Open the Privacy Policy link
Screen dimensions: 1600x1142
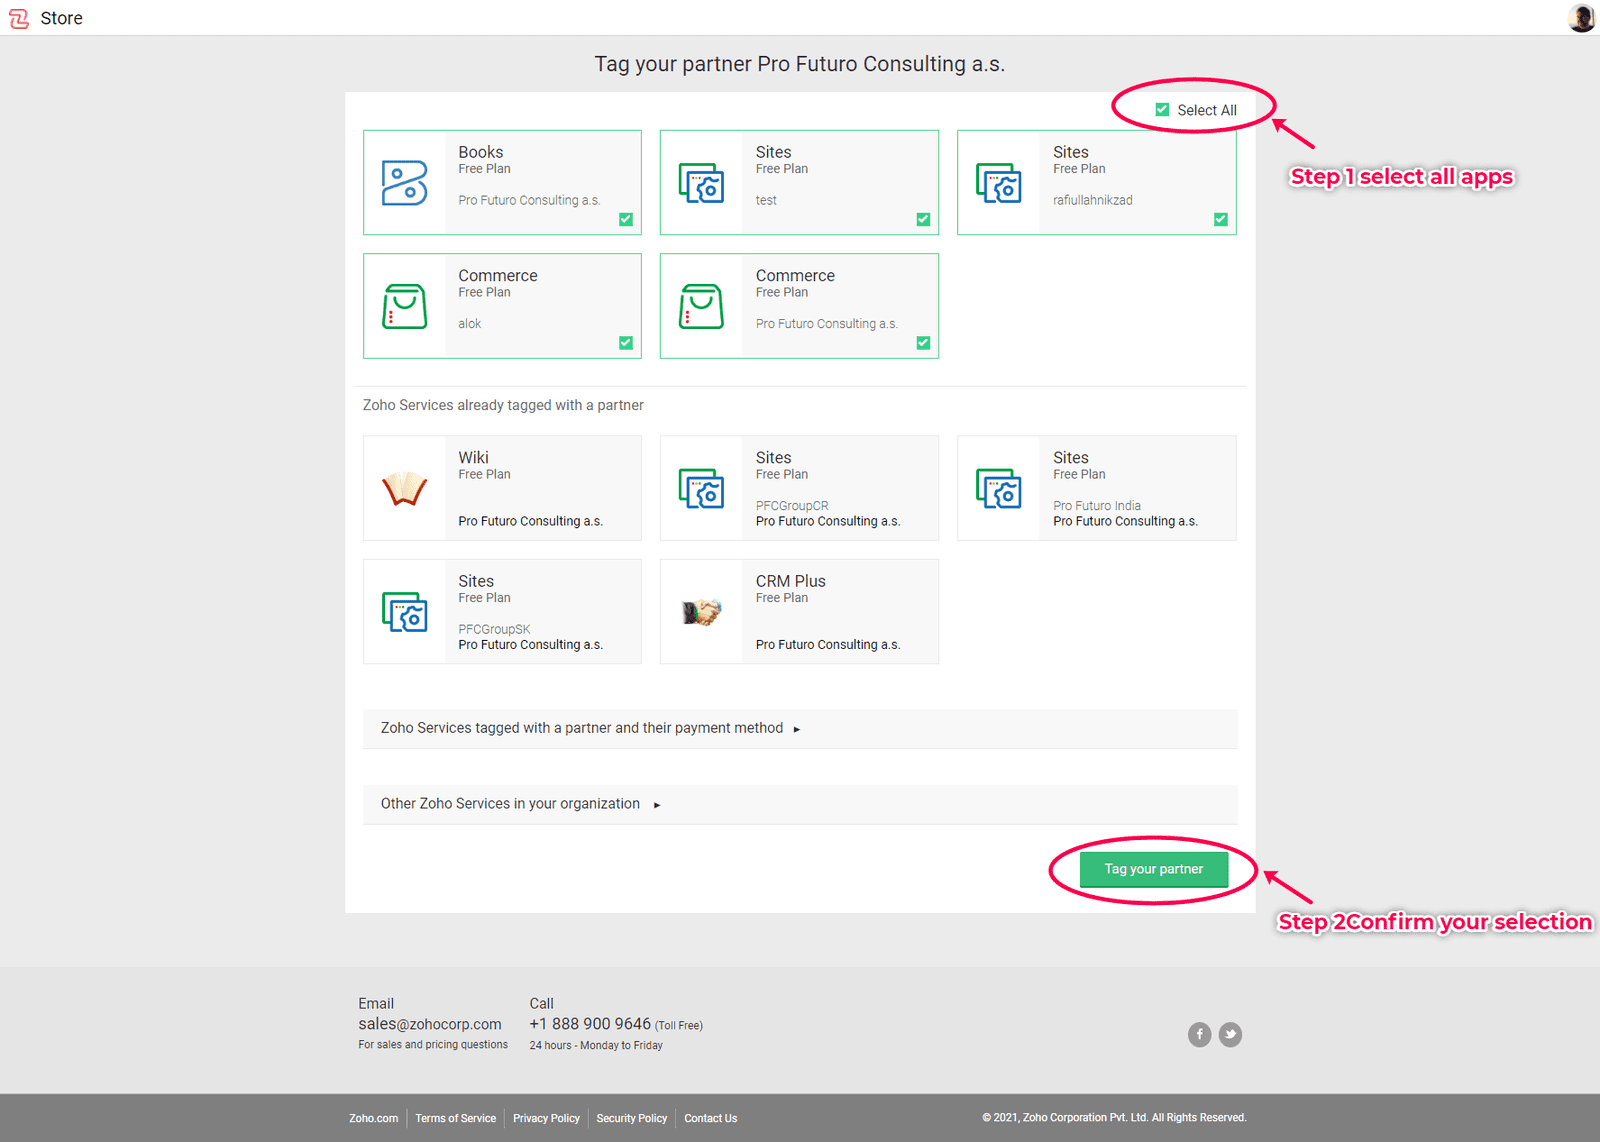(x=546, y=1118)
